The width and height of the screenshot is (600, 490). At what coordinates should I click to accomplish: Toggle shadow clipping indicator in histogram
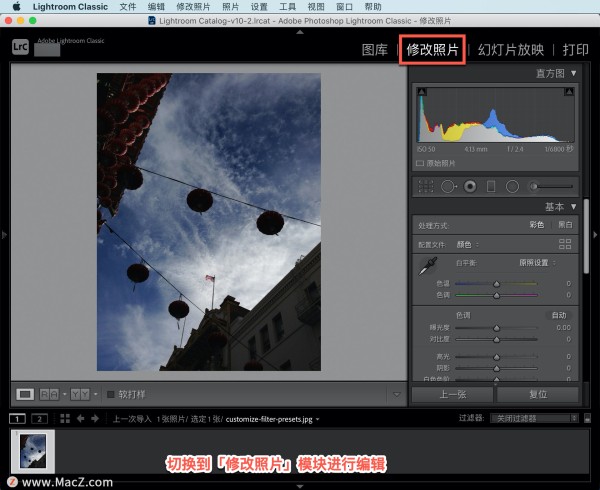point(421,93)
